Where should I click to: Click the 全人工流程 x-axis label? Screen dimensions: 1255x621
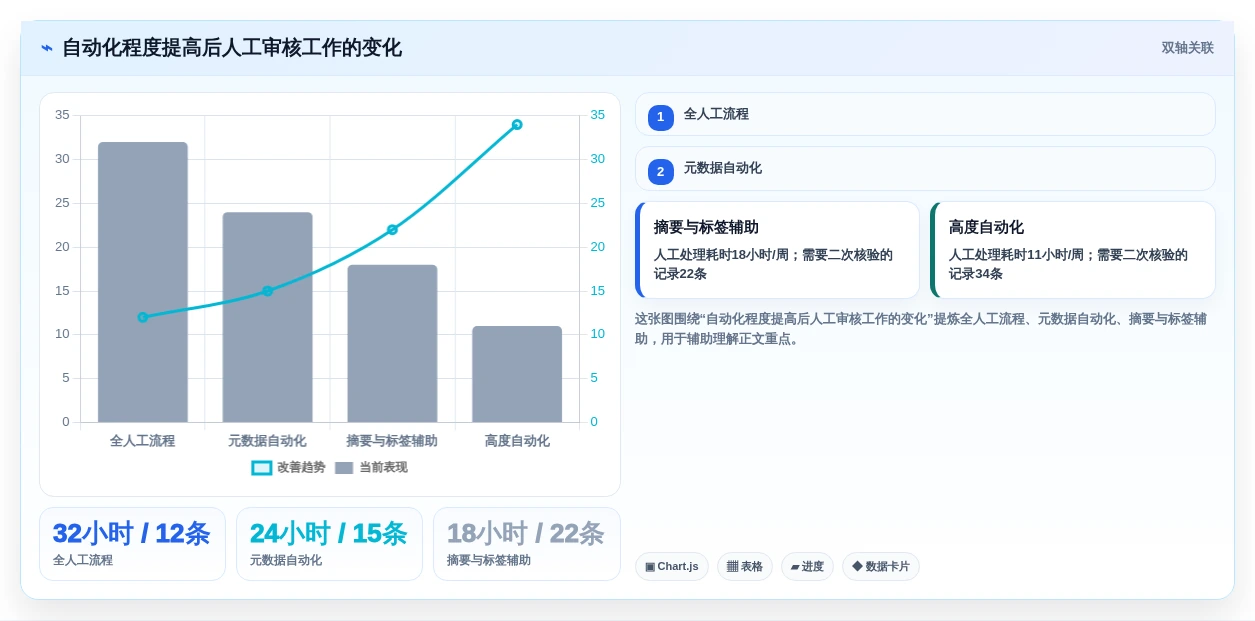[x=143, y=441]
